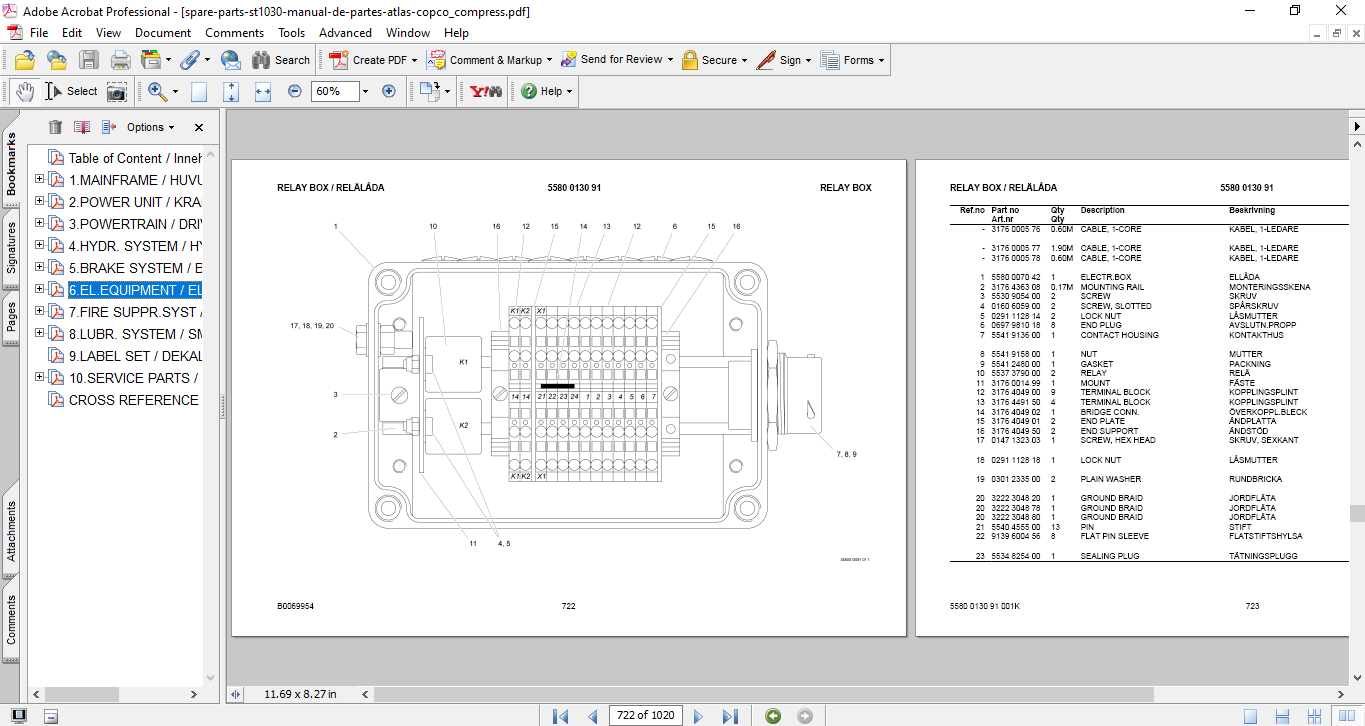The image size is (1365, 726).
Task: Click the Save floppy disk icon
Action: point(89,60)
